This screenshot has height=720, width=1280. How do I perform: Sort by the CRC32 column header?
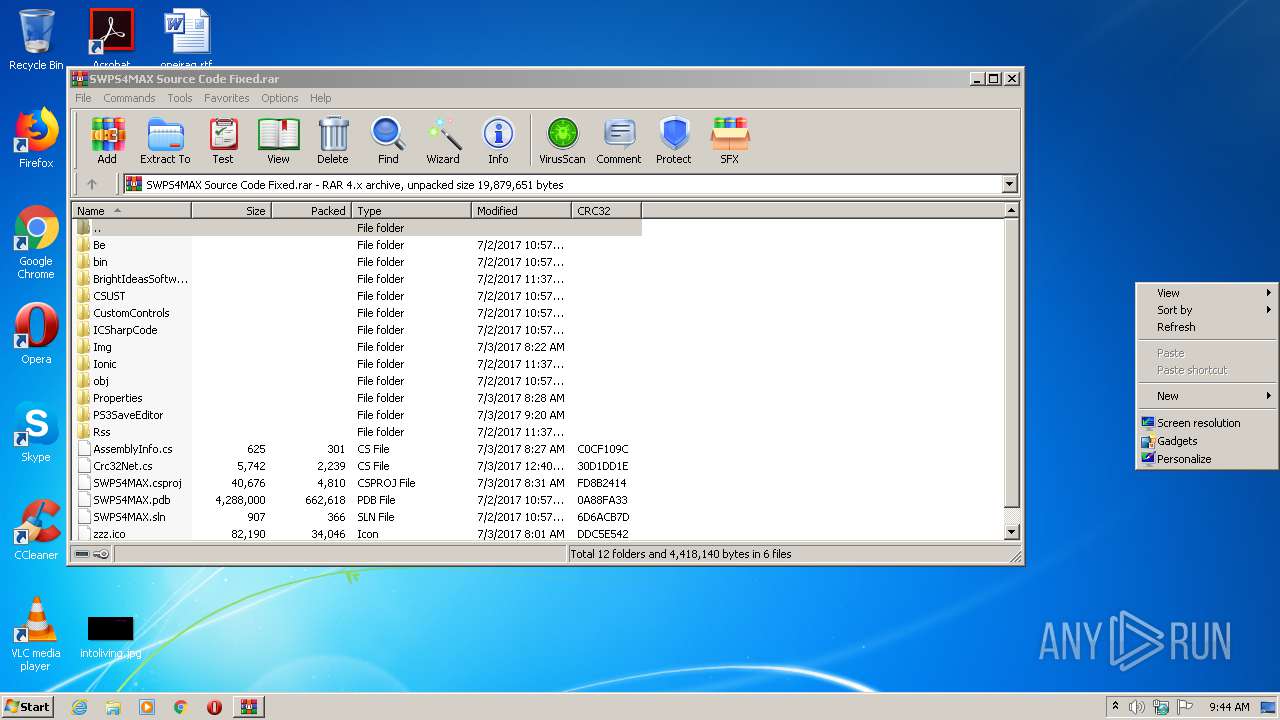click(606, 211)
